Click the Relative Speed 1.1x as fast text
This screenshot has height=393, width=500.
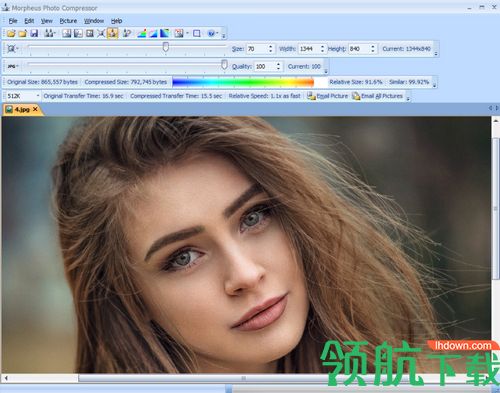click(x=264, y=96)
